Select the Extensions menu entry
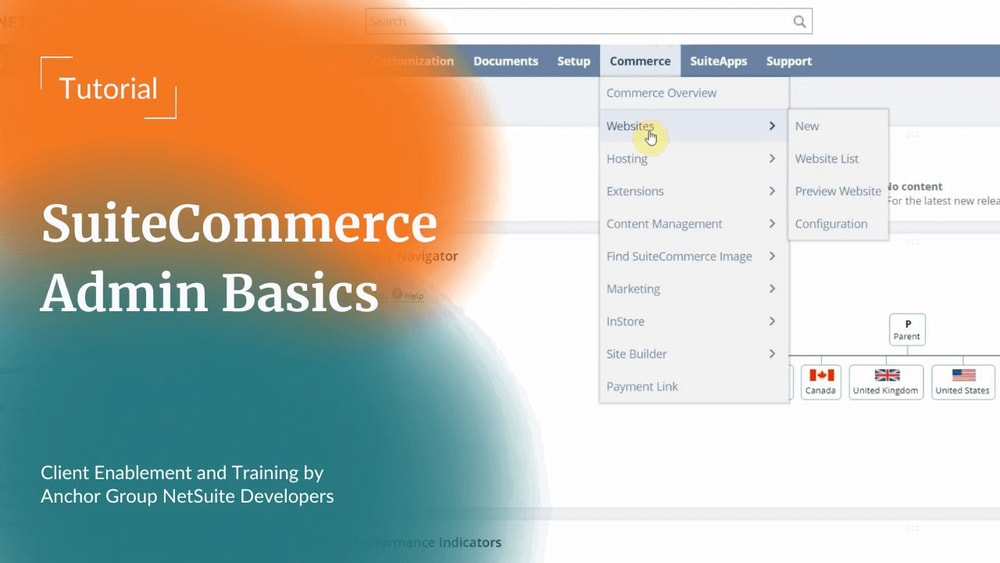Image resolution: width=1000 pixels, height=563 pixels. (x=694, y=191)
